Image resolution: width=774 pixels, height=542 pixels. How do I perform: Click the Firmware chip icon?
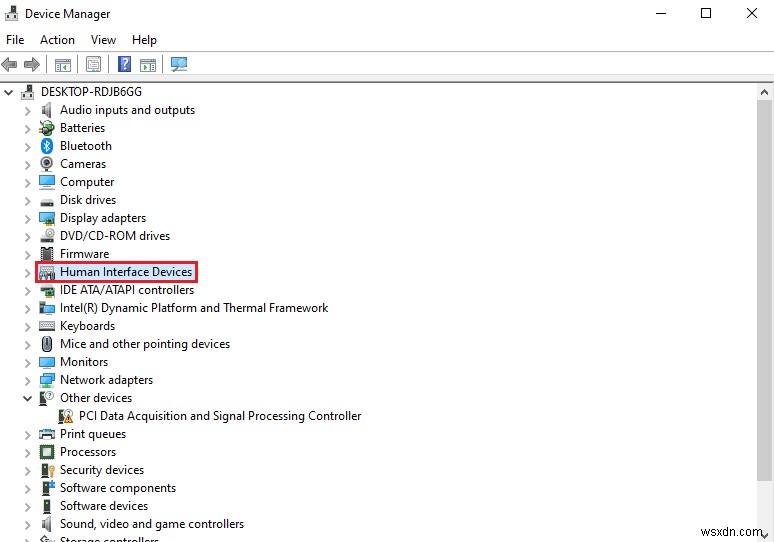pyautogui.click(x=47, y=254)
